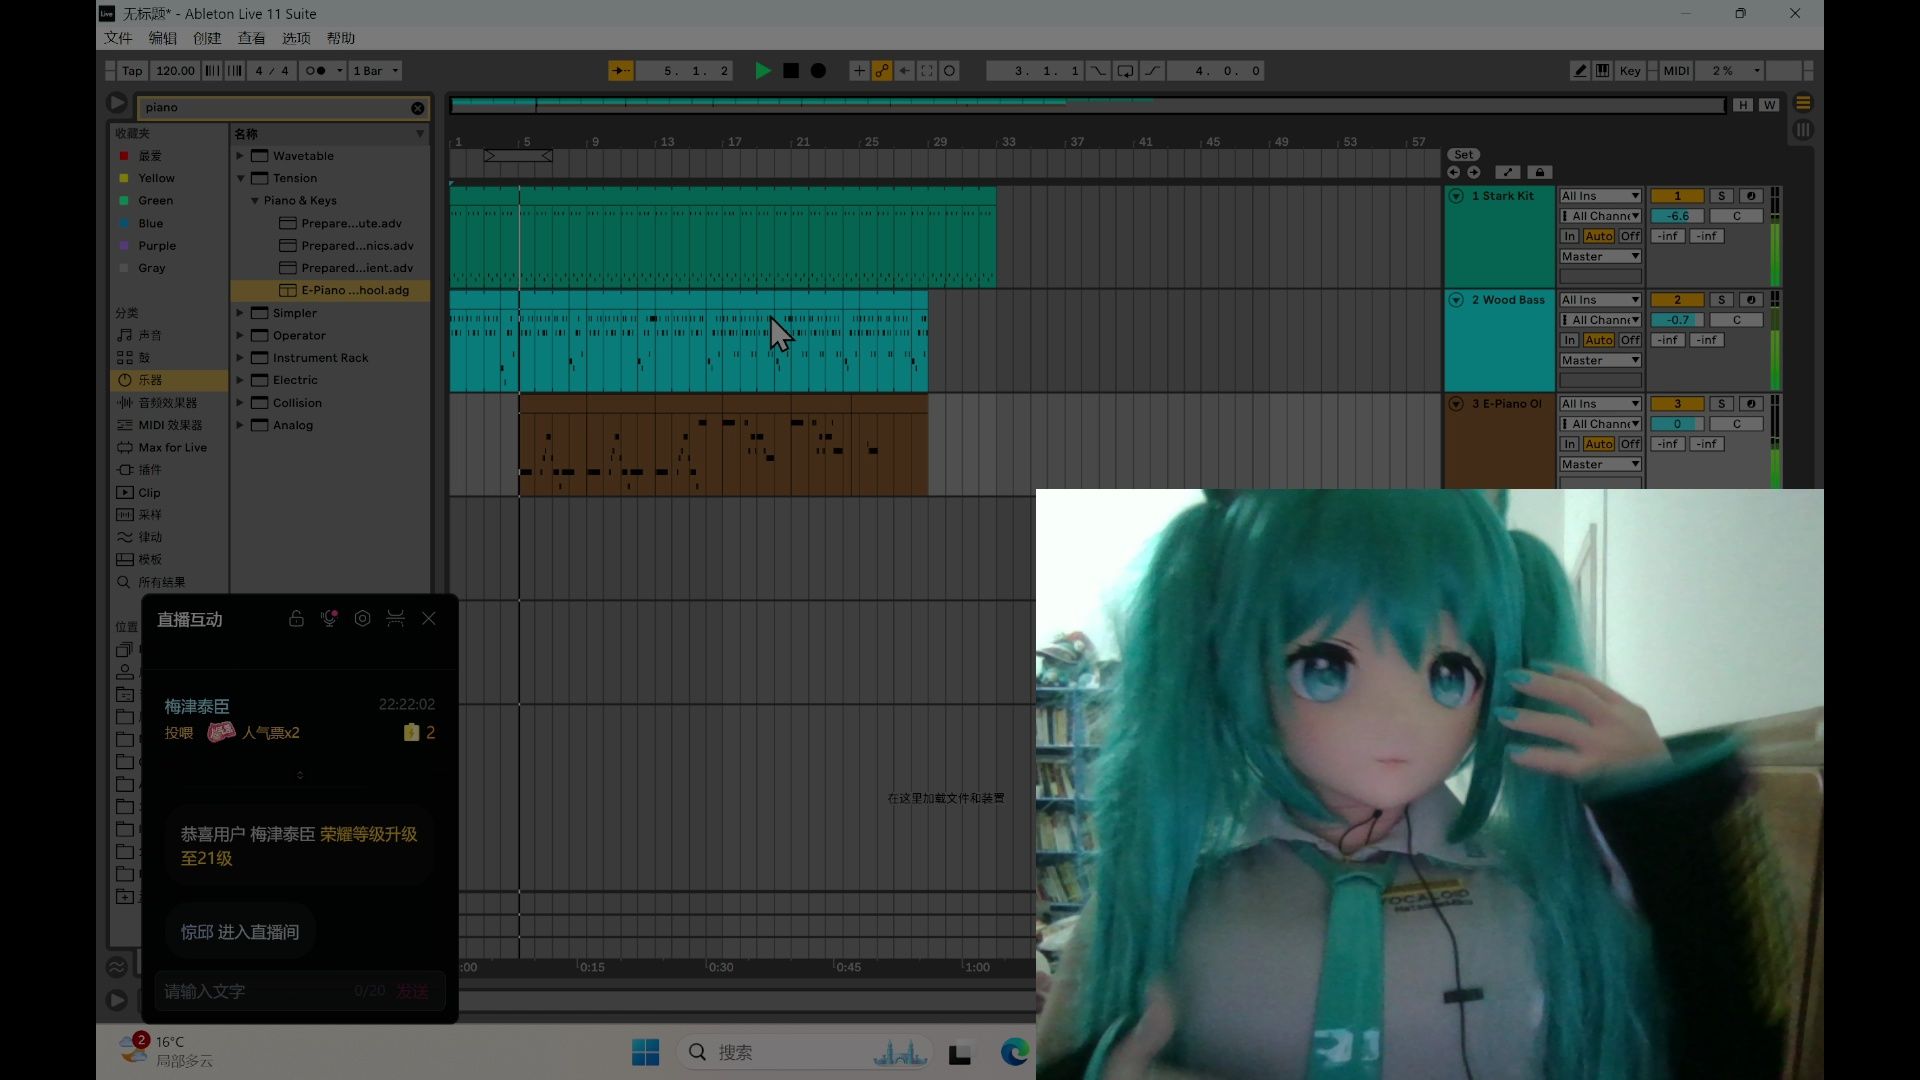Click the Session Record circle icon

tap(950, 71)
